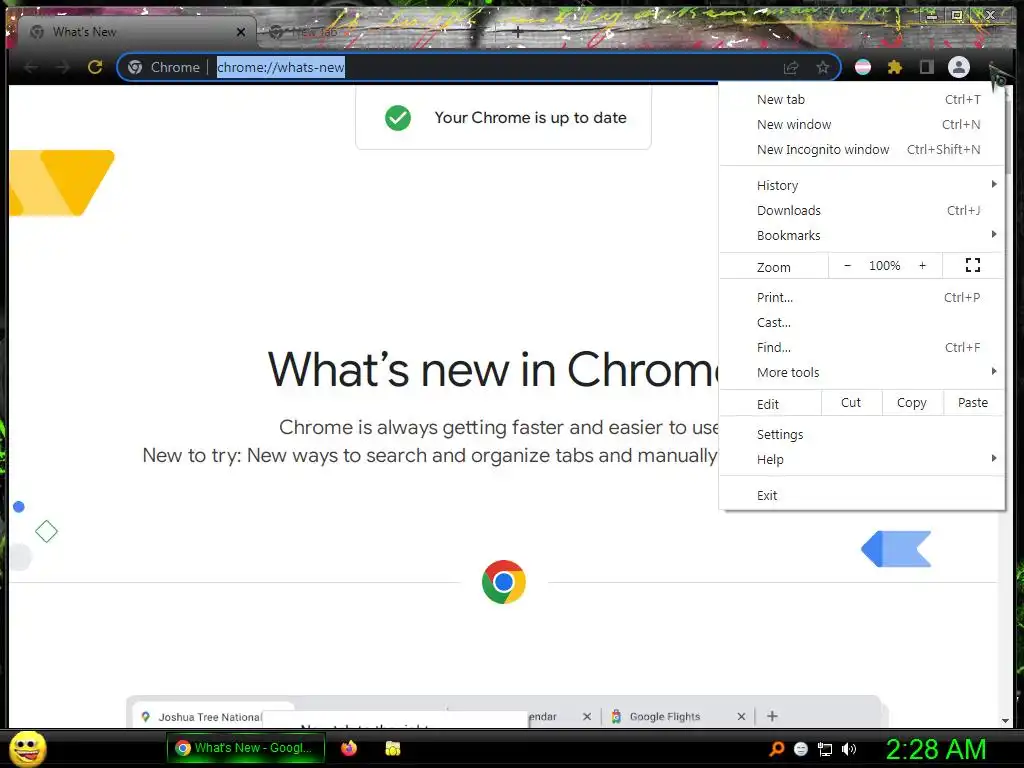This screenshot has height=768, width=1024.
Task: Click the What's new in Chrome heading
Action: click(x=494, y=370)
